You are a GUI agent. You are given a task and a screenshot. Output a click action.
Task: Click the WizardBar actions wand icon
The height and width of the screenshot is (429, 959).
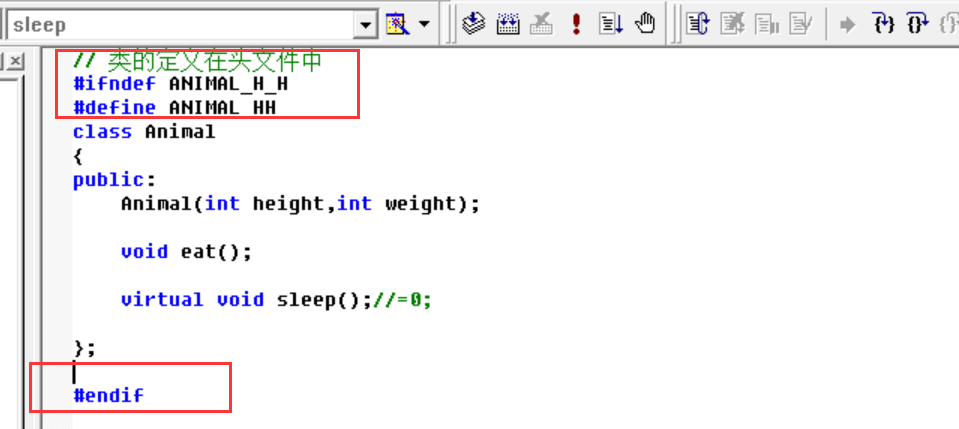(397, 24)
